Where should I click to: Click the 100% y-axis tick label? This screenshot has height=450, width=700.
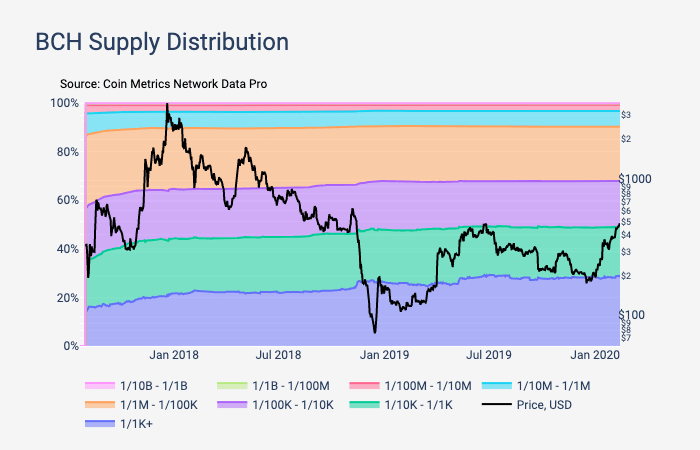[65, 103]
